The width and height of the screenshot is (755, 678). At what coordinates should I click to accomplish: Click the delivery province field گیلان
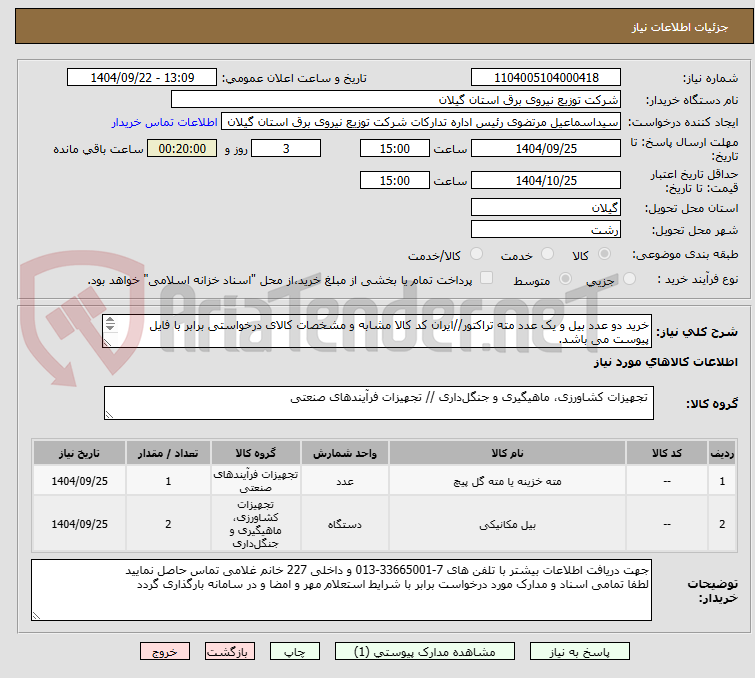546,208
